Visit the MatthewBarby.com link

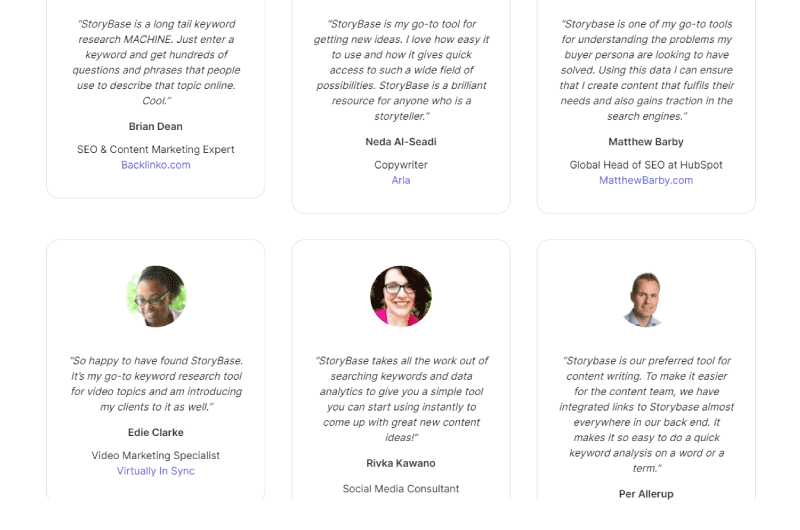point(646,180)
